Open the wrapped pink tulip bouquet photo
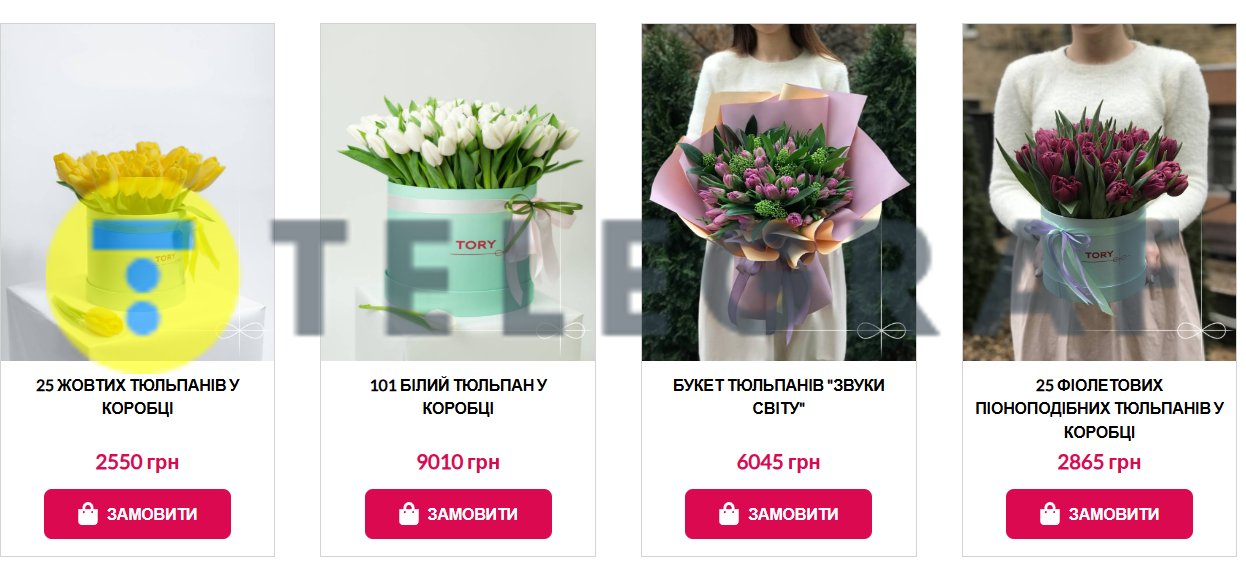 tap(779, 192)
